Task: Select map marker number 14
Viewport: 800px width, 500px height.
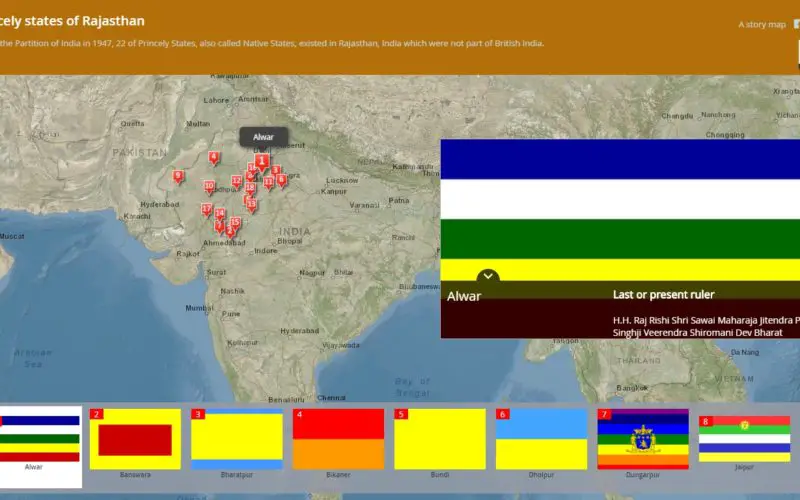Action: [x=220, y=215]
